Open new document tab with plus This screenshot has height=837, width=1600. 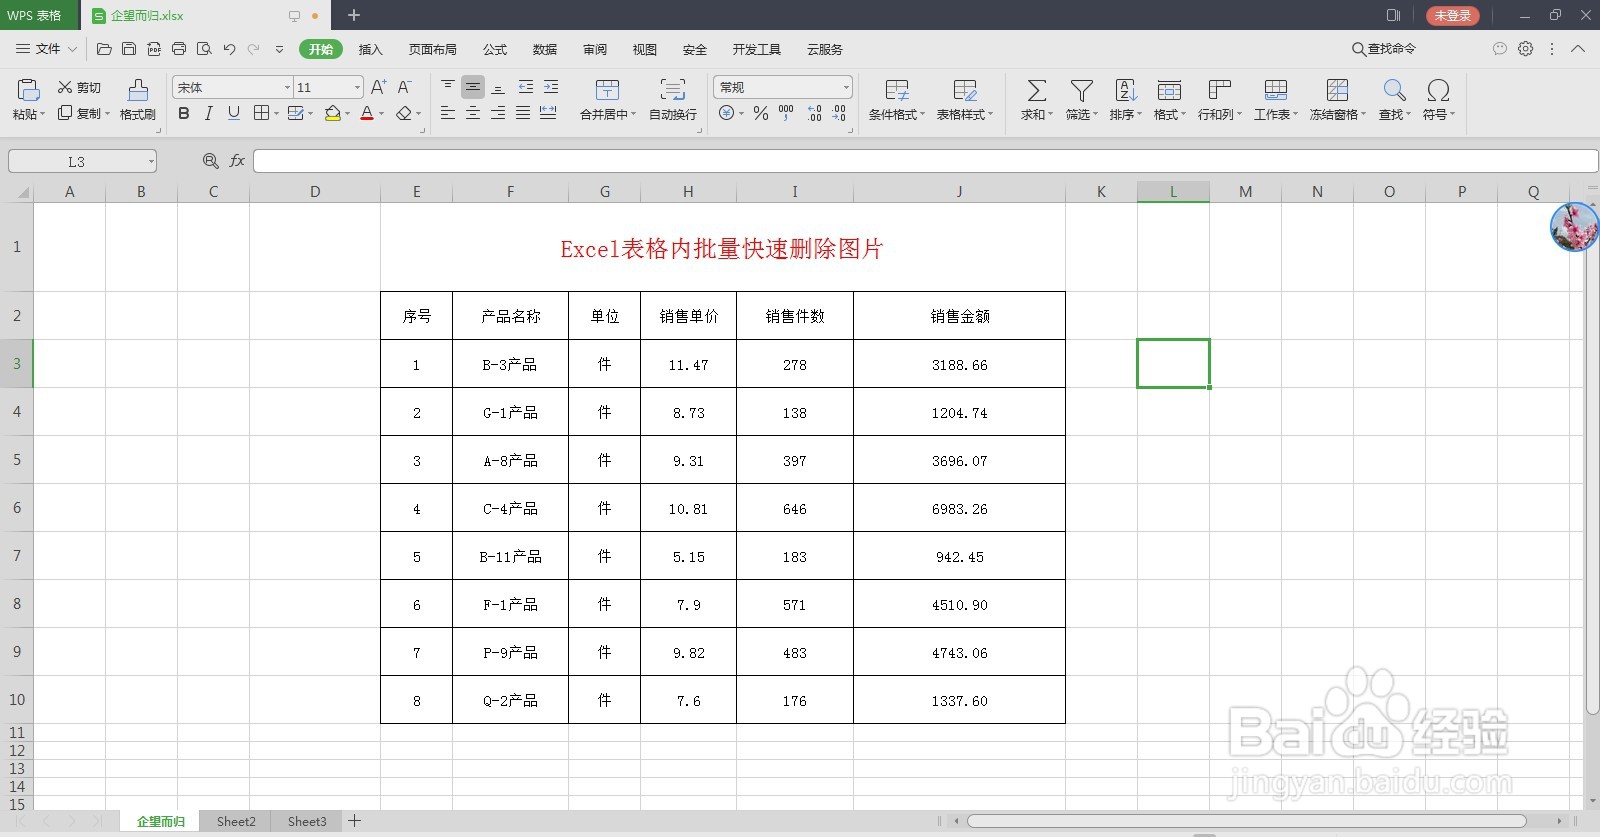pyautogui.click(x=354, y=15)
